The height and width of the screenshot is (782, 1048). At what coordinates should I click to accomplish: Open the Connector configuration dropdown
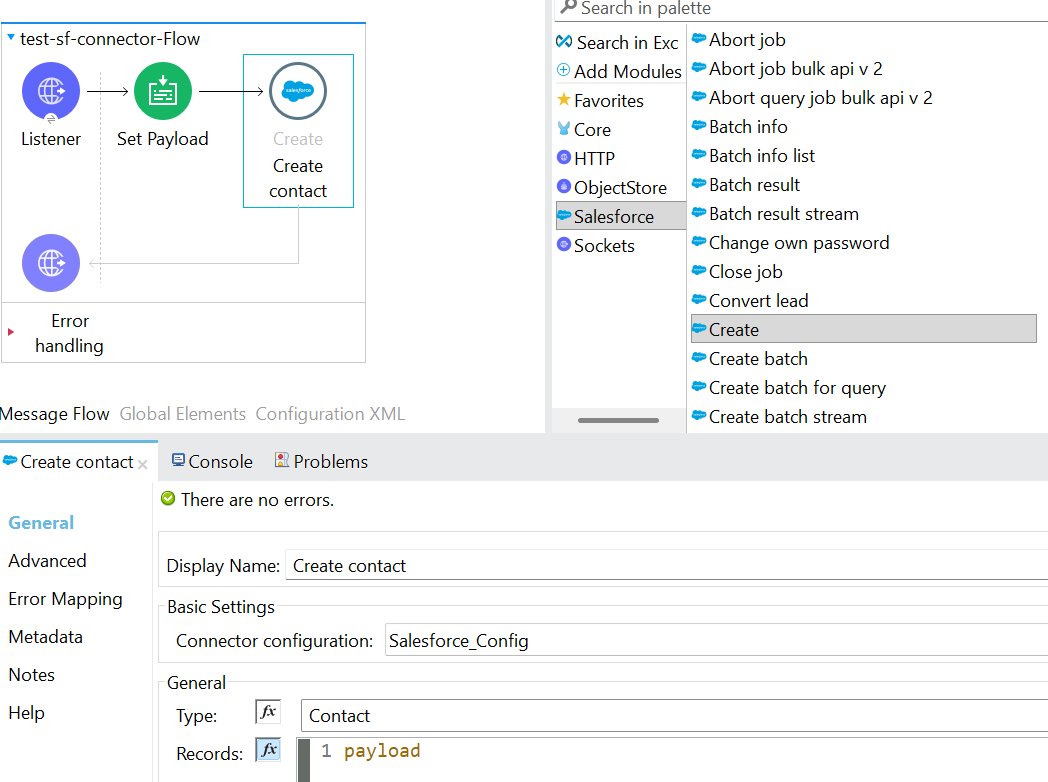tap(716, 640)
